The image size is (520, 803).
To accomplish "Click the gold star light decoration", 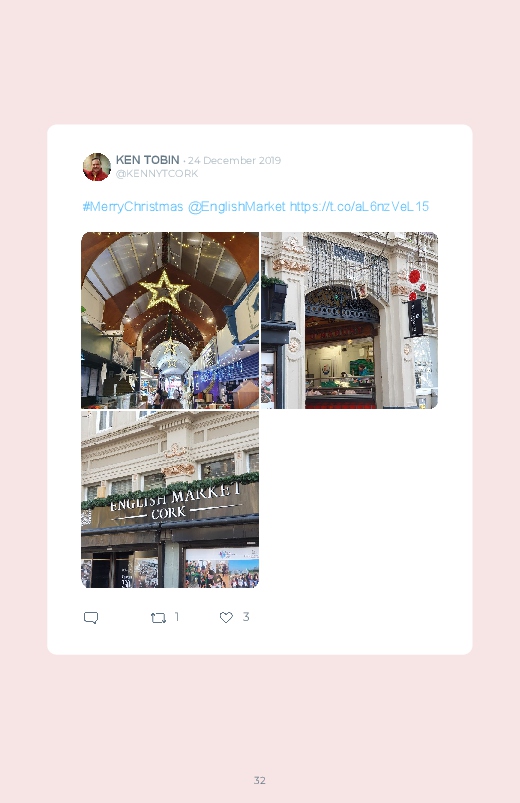I will [x=164, y=290].
